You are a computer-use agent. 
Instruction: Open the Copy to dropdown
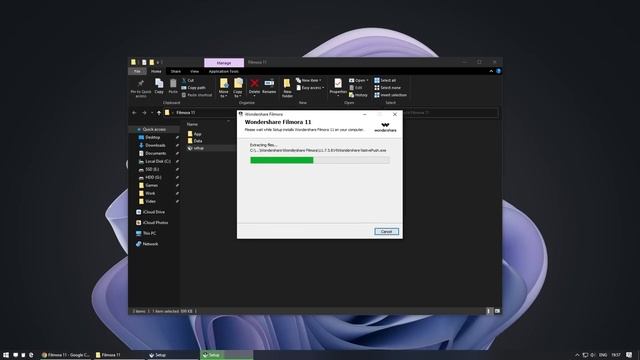tap(238, 88)
